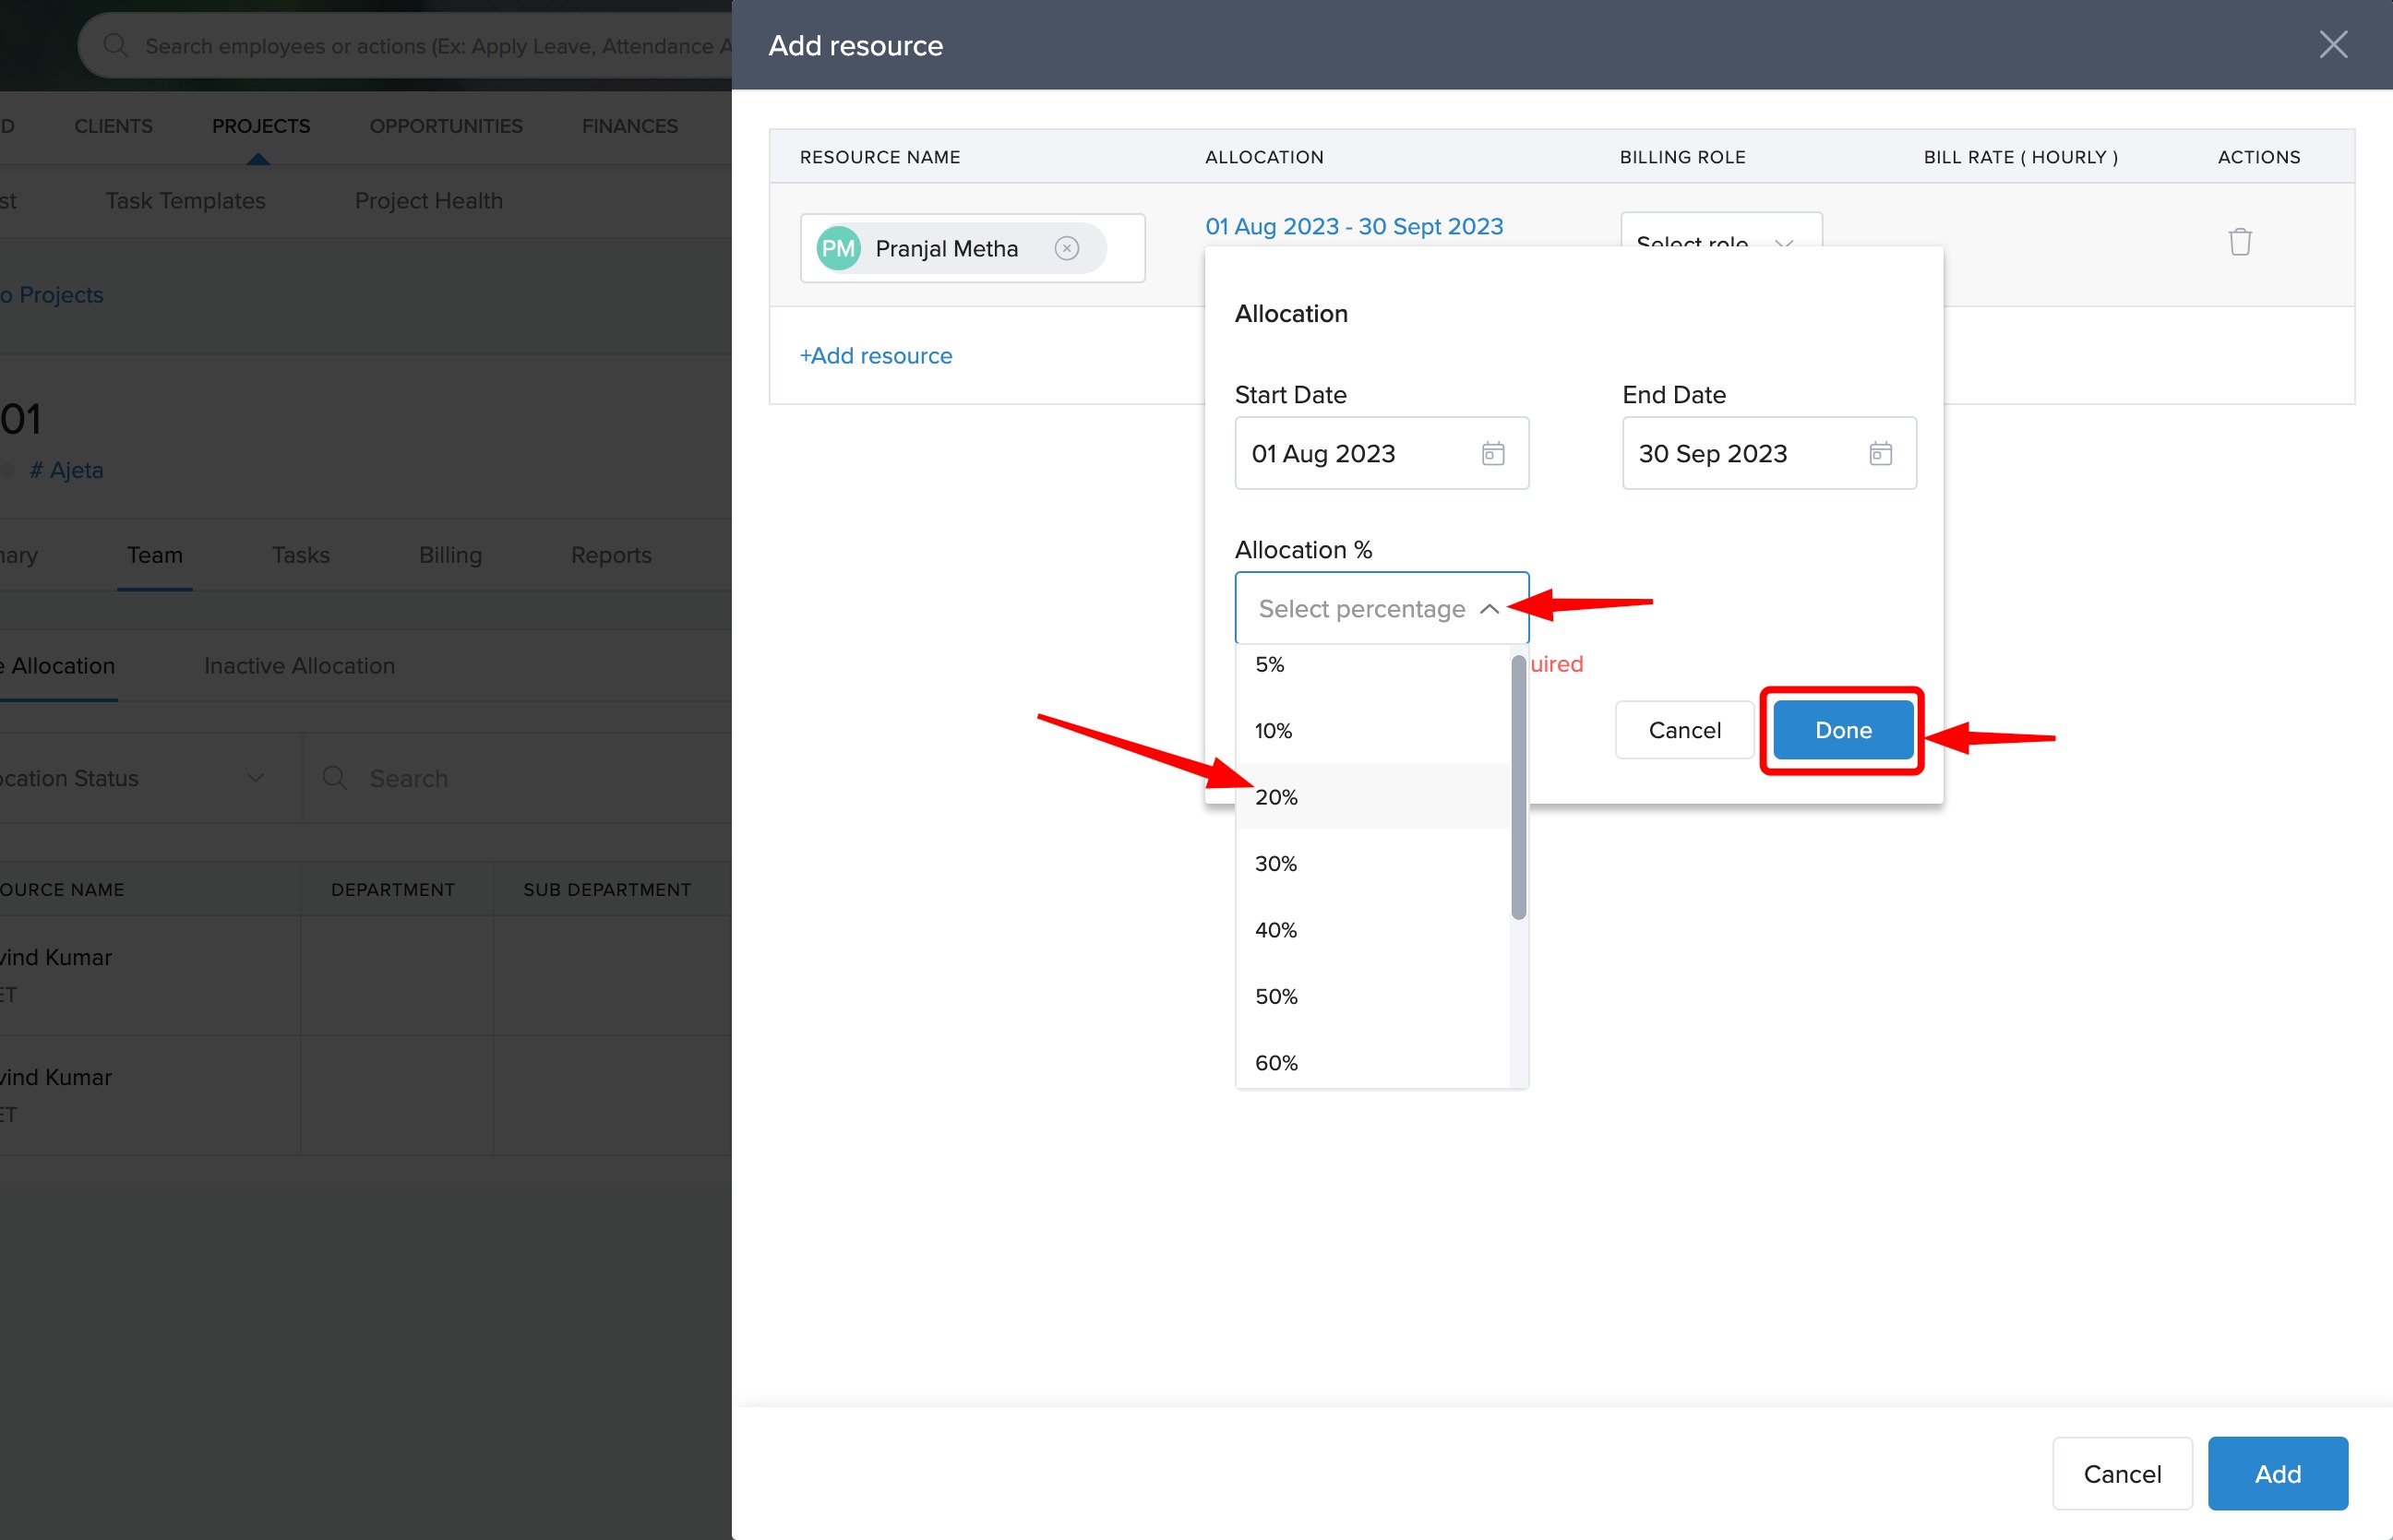Open the End Date calendar picker
This screenshot has width=2393, height=1540.
(x=1880, y=453)
